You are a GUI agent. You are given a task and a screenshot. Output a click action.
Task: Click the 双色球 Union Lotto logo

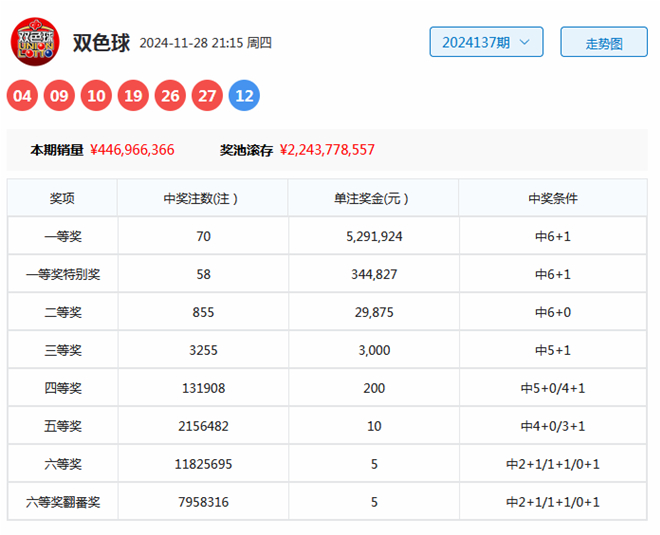coord(35,42)
